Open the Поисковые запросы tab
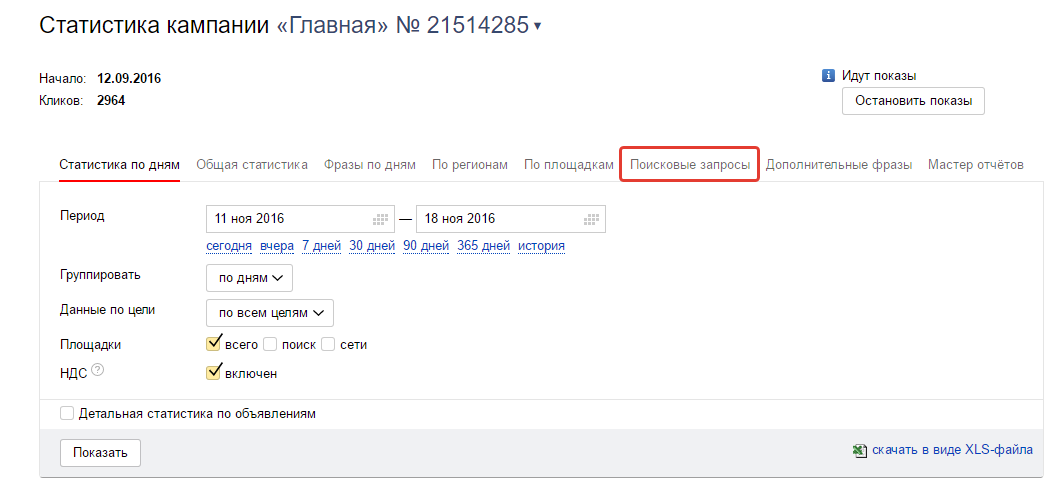The height and width of the screenshot is (498, 1052). click(690, 164)
